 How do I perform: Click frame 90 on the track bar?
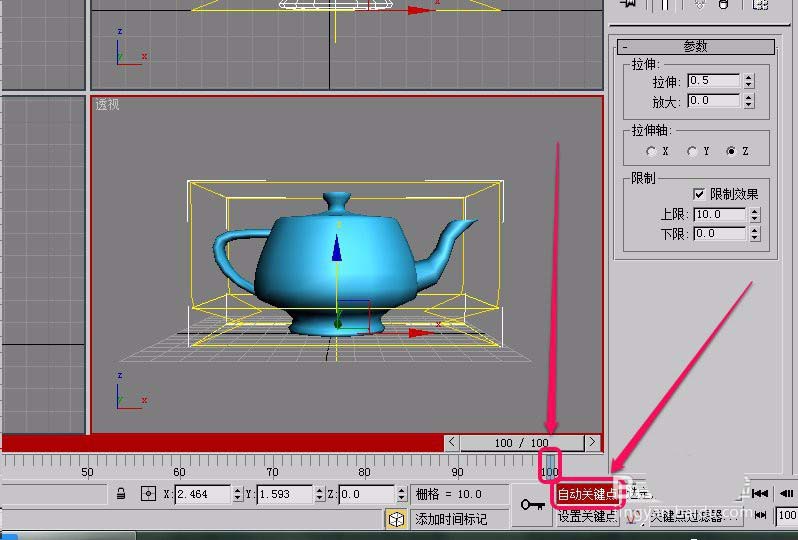(457, 472)
